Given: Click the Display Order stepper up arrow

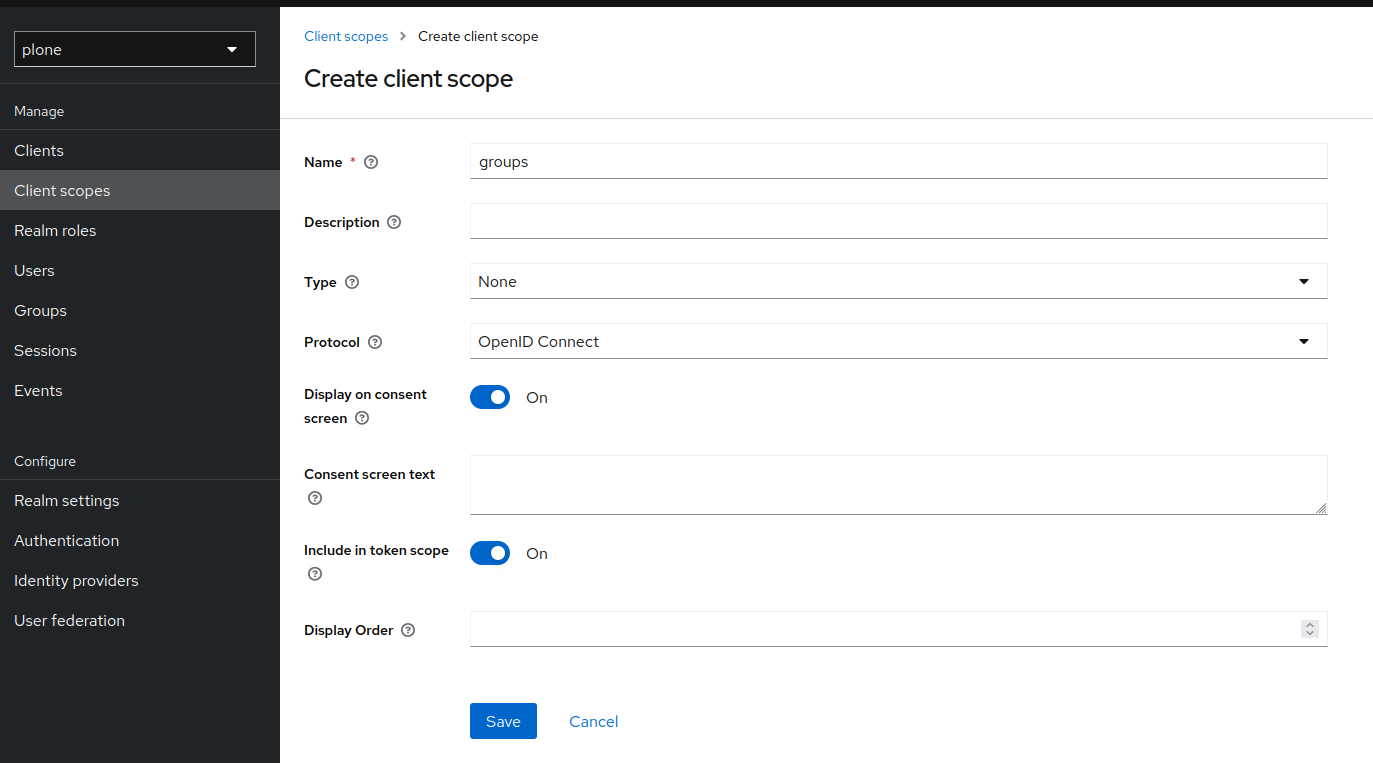Looking at the screenshot, I should click(1310, 625).
